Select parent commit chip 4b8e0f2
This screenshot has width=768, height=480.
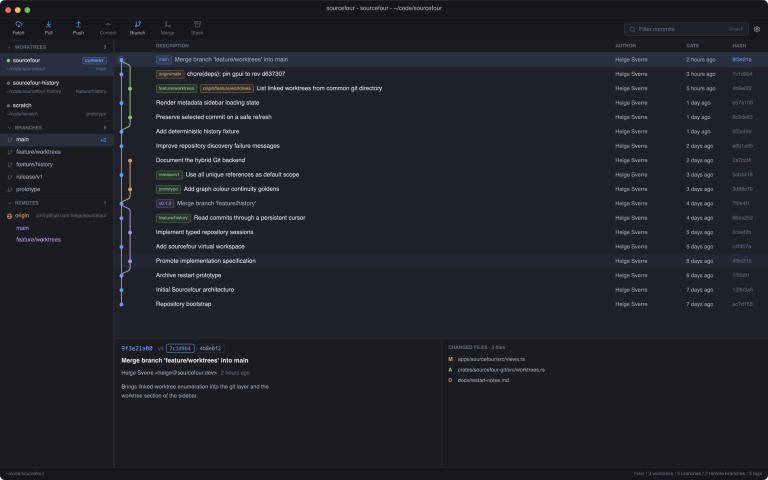coord(210,349)
